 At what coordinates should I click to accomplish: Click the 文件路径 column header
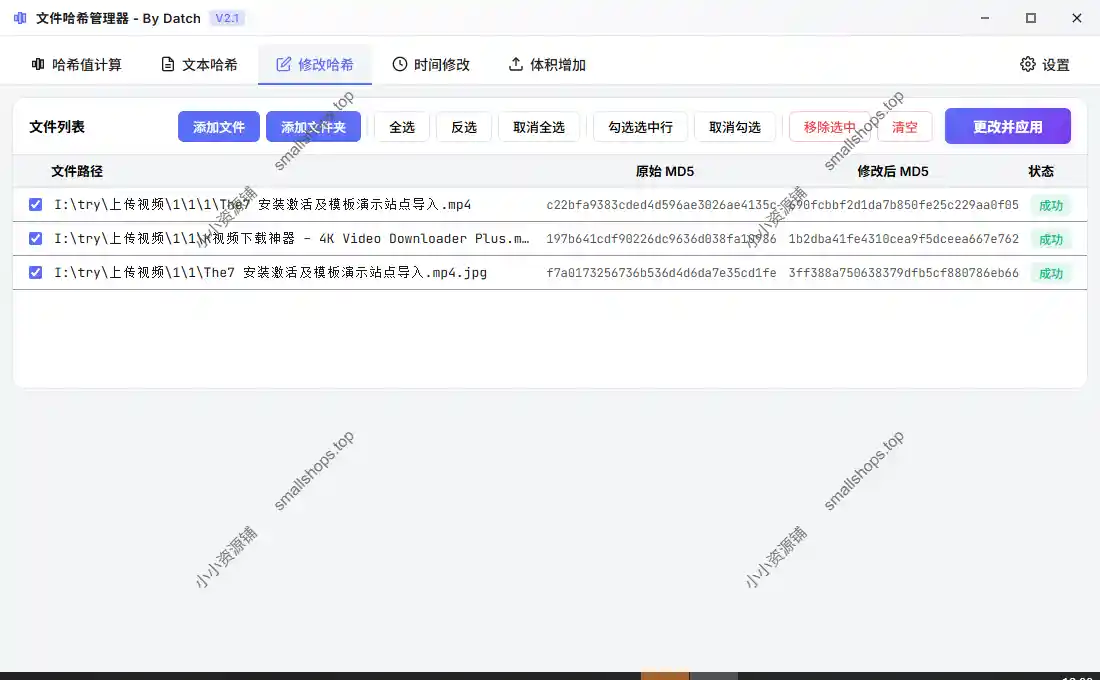[x=77, y=171]
